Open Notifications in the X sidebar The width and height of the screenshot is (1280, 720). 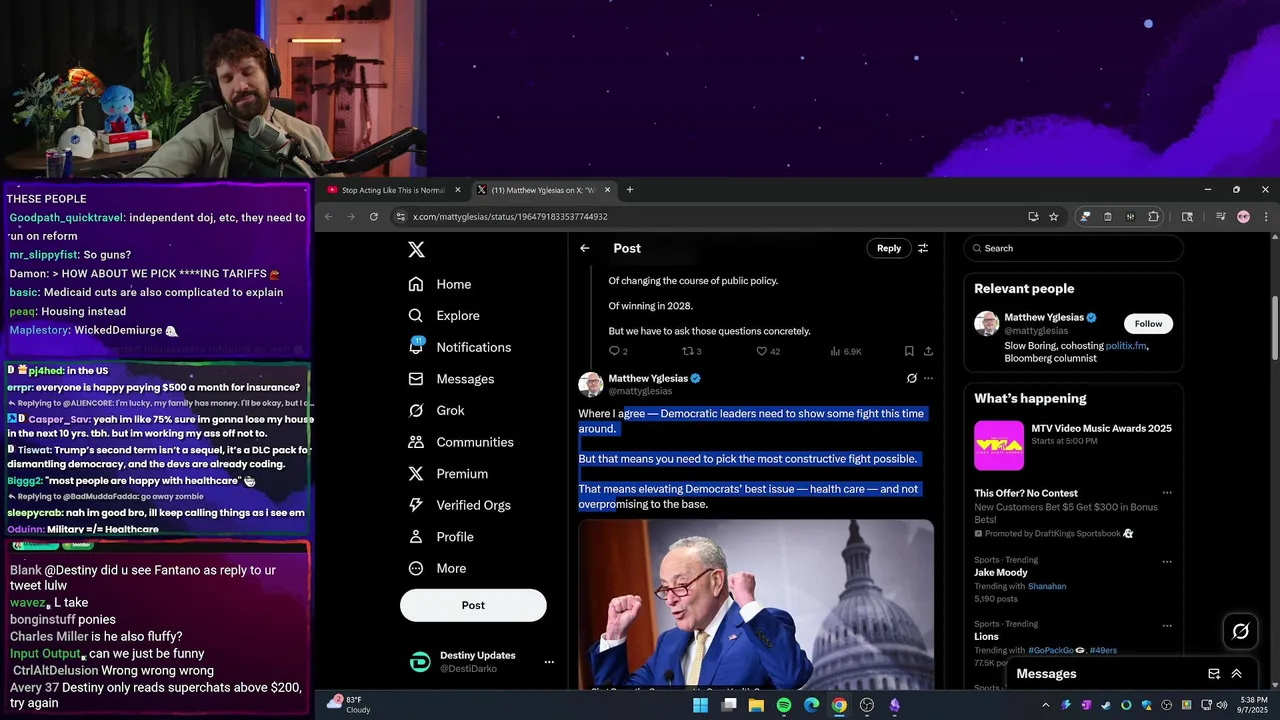pos(460,347)
